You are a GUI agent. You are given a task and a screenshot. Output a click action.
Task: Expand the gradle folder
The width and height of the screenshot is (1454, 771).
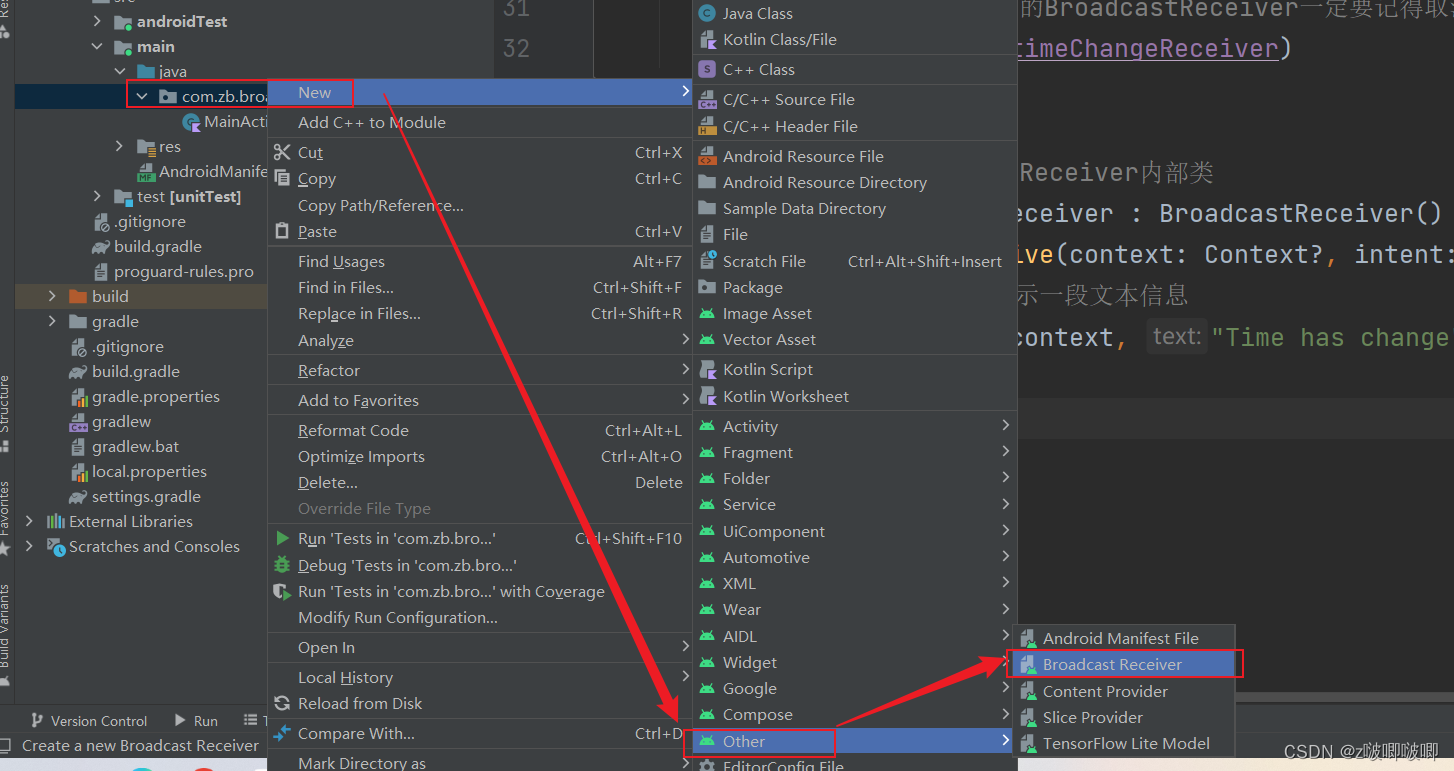click(x=52, y=321)
